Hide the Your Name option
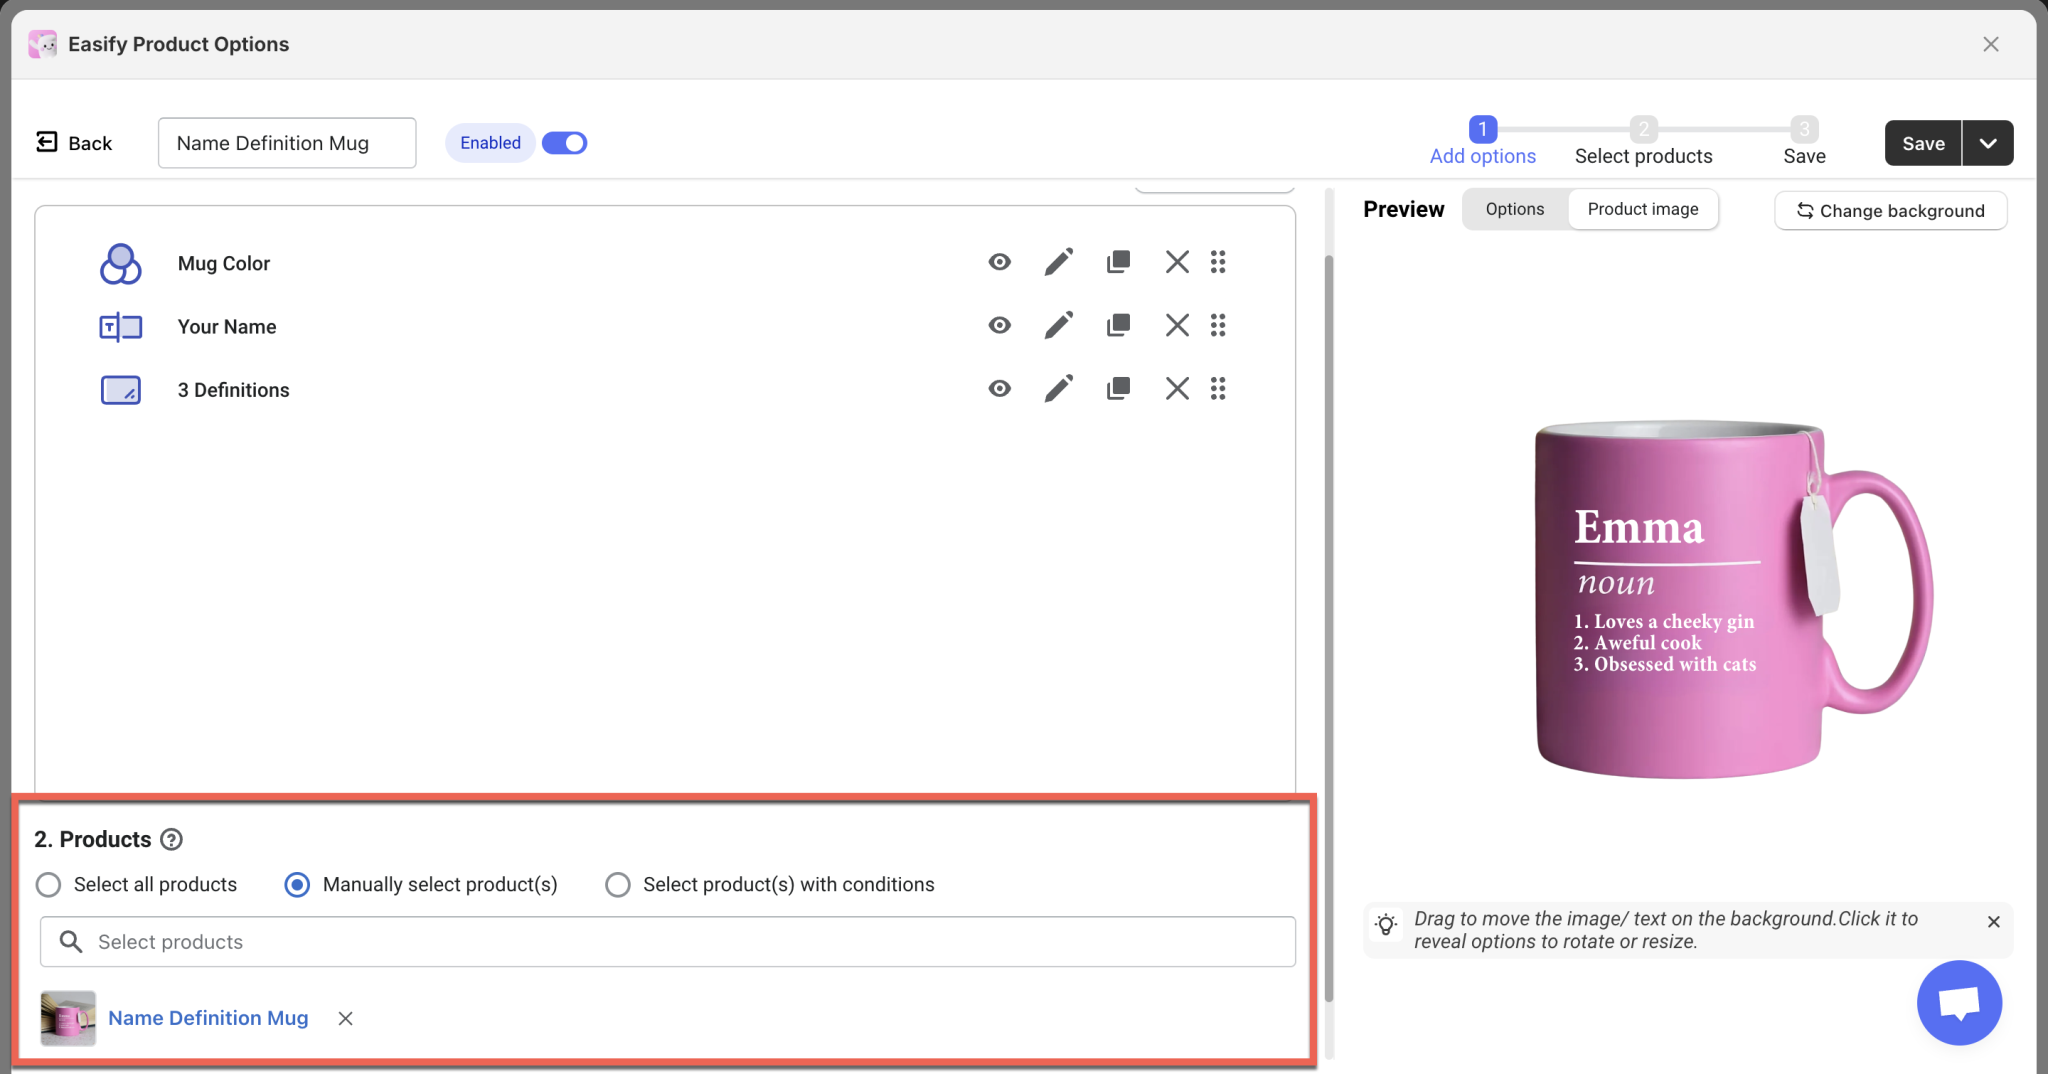This screenshot has width=2048, height=1074. pyautogui.click(x=999, y=325)
